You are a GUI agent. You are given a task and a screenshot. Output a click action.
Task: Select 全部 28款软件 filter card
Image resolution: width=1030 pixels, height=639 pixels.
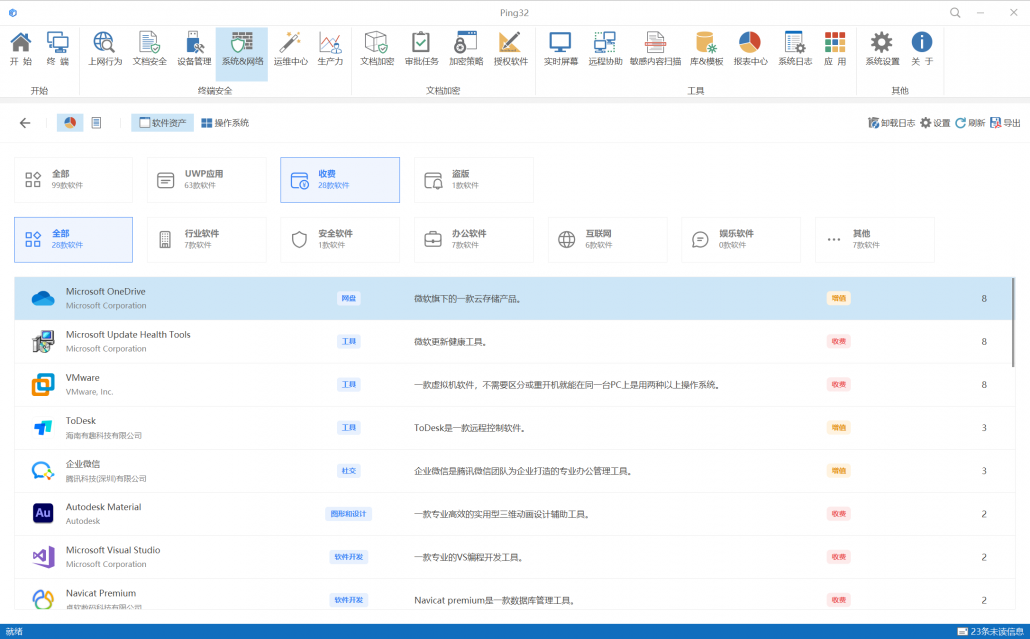tap(74, 240)
